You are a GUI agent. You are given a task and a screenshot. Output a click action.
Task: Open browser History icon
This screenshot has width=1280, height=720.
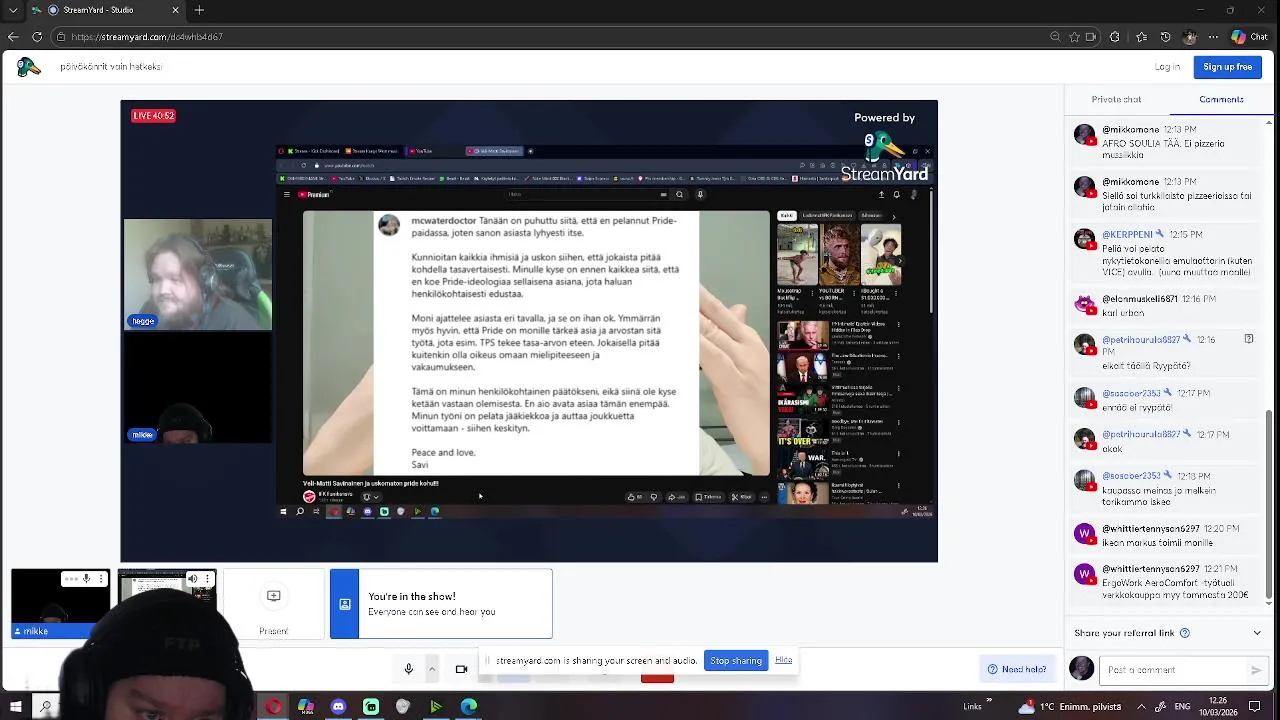point(1165,37)
